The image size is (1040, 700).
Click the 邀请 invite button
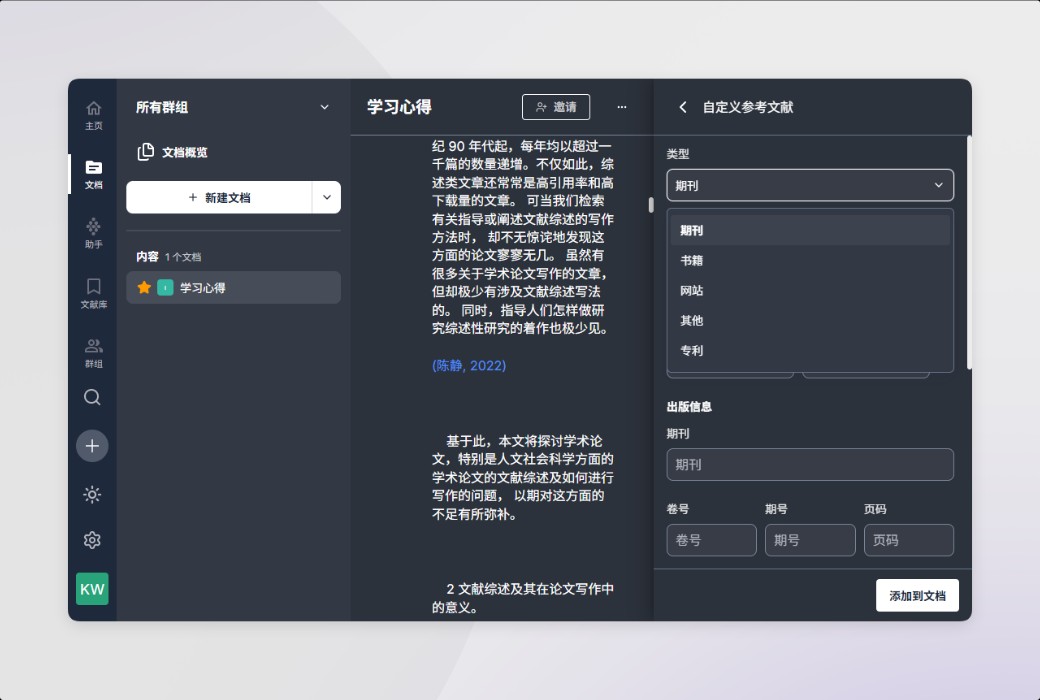[x=556, y=107]
